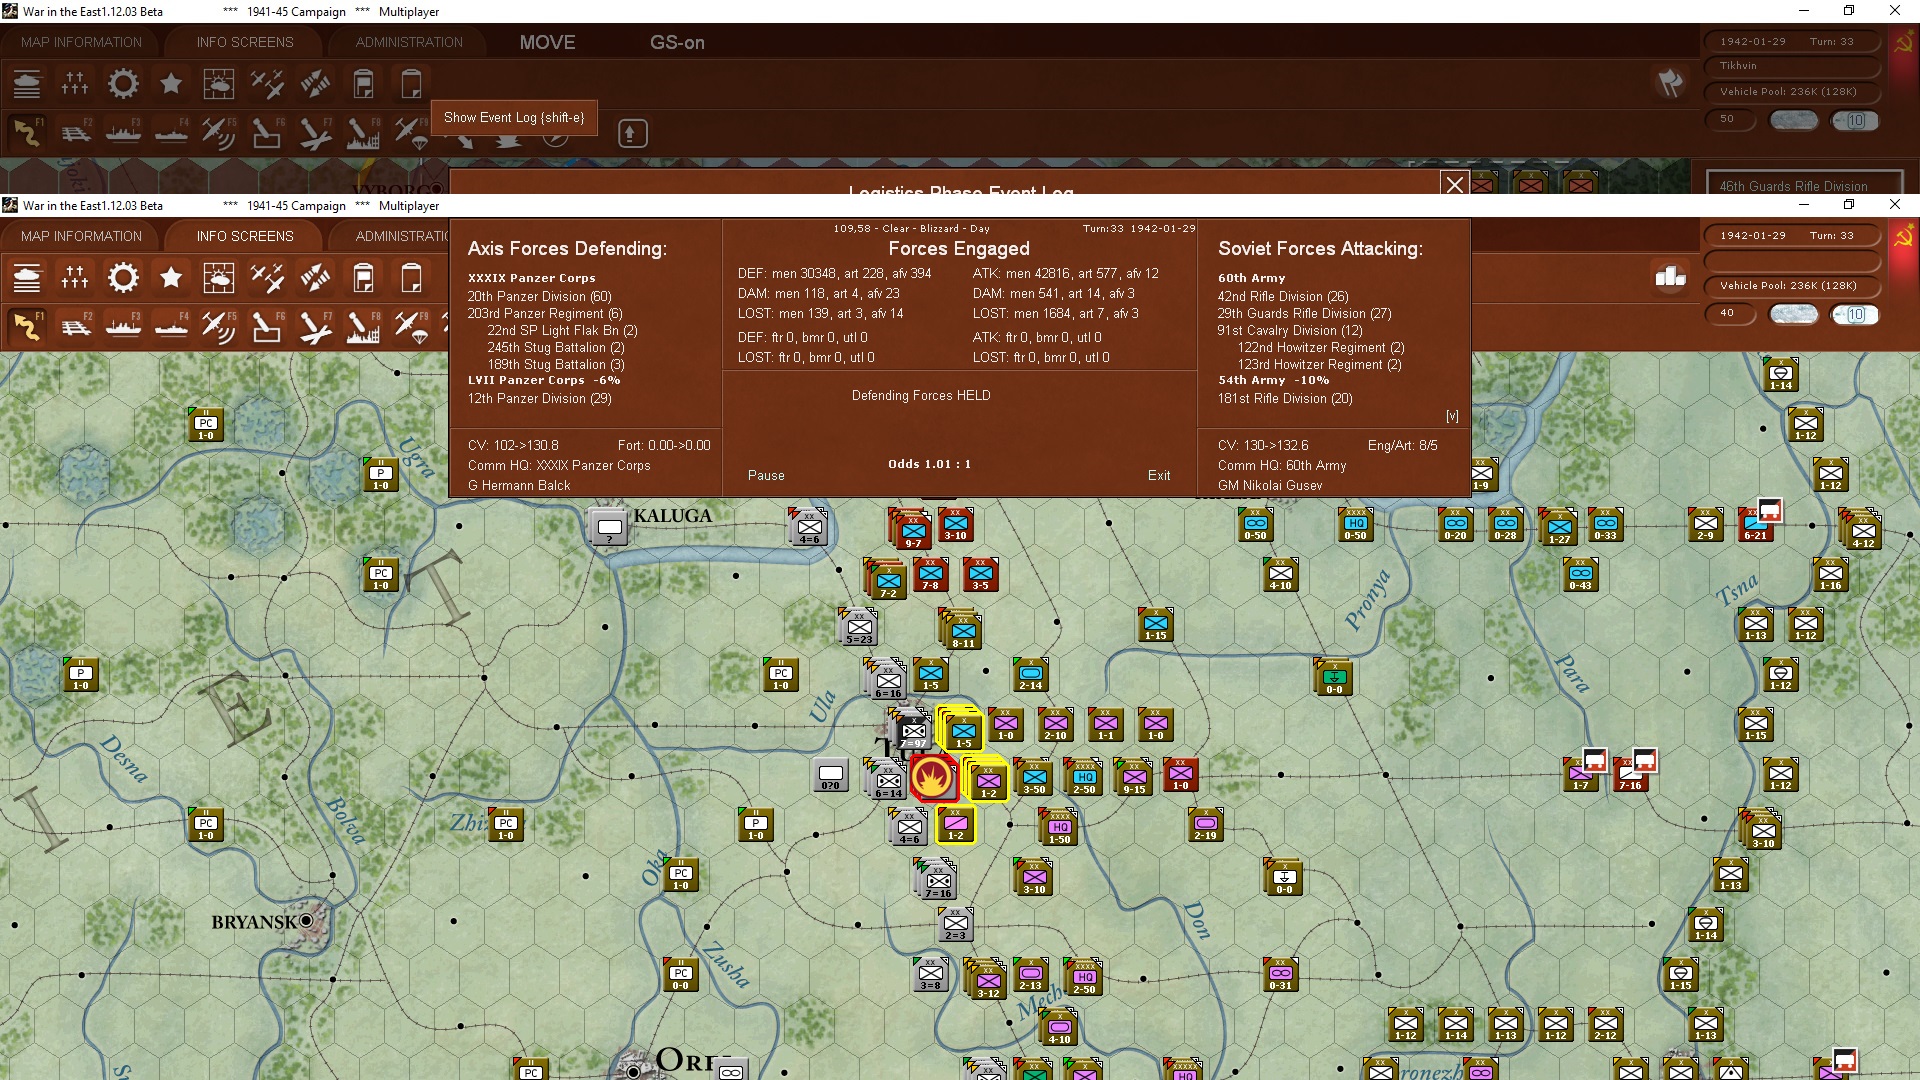Toggle the '10' button in back window
This screenshot has width=1920, height=1080.
1855,120
